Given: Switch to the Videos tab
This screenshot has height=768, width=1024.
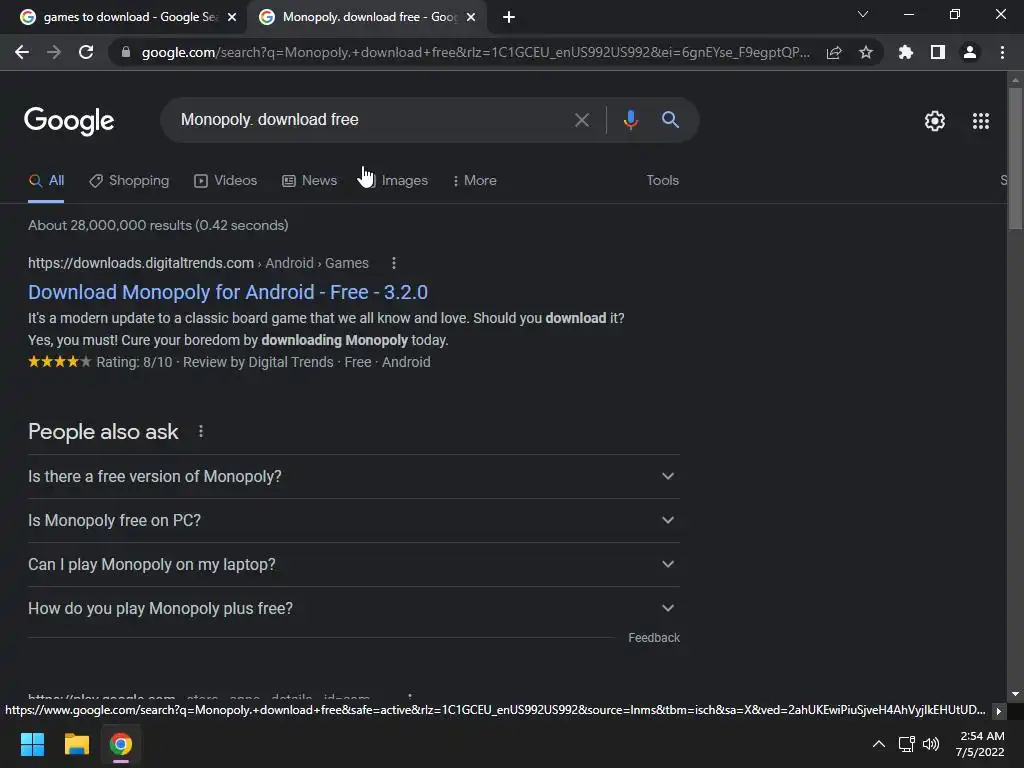Looking at the screenshot, I should coord(225,181).
